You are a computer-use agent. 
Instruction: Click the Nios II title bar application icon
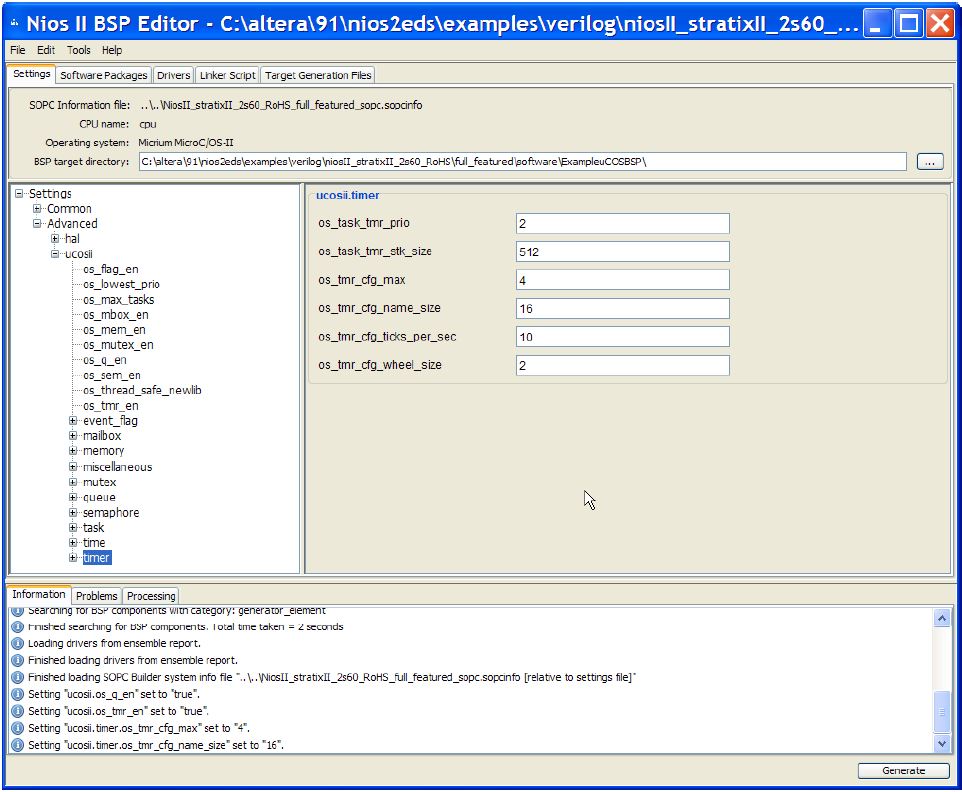pyautogui.click(x=15, y=23)
